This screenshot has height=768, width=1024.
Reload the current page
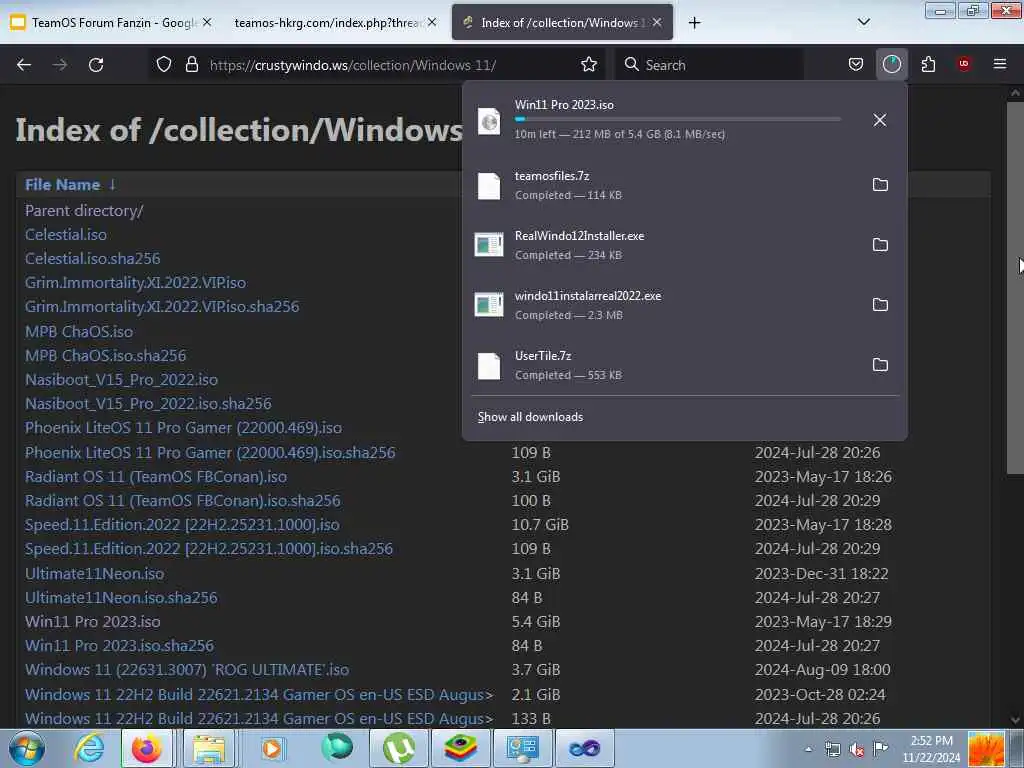click(x=96, y=65)
